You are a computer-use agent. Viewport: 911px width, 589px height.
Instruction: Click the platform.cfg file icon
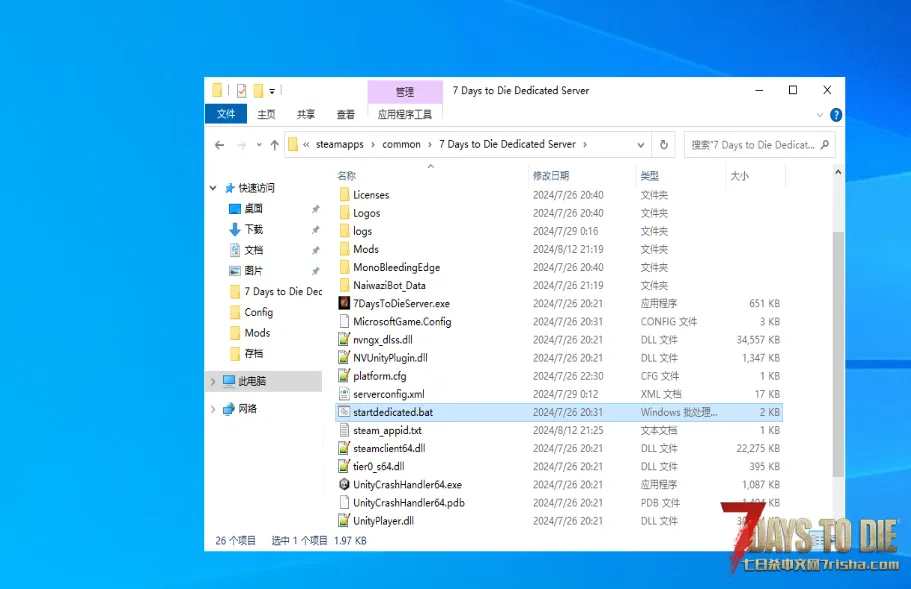tap(344, 376)
